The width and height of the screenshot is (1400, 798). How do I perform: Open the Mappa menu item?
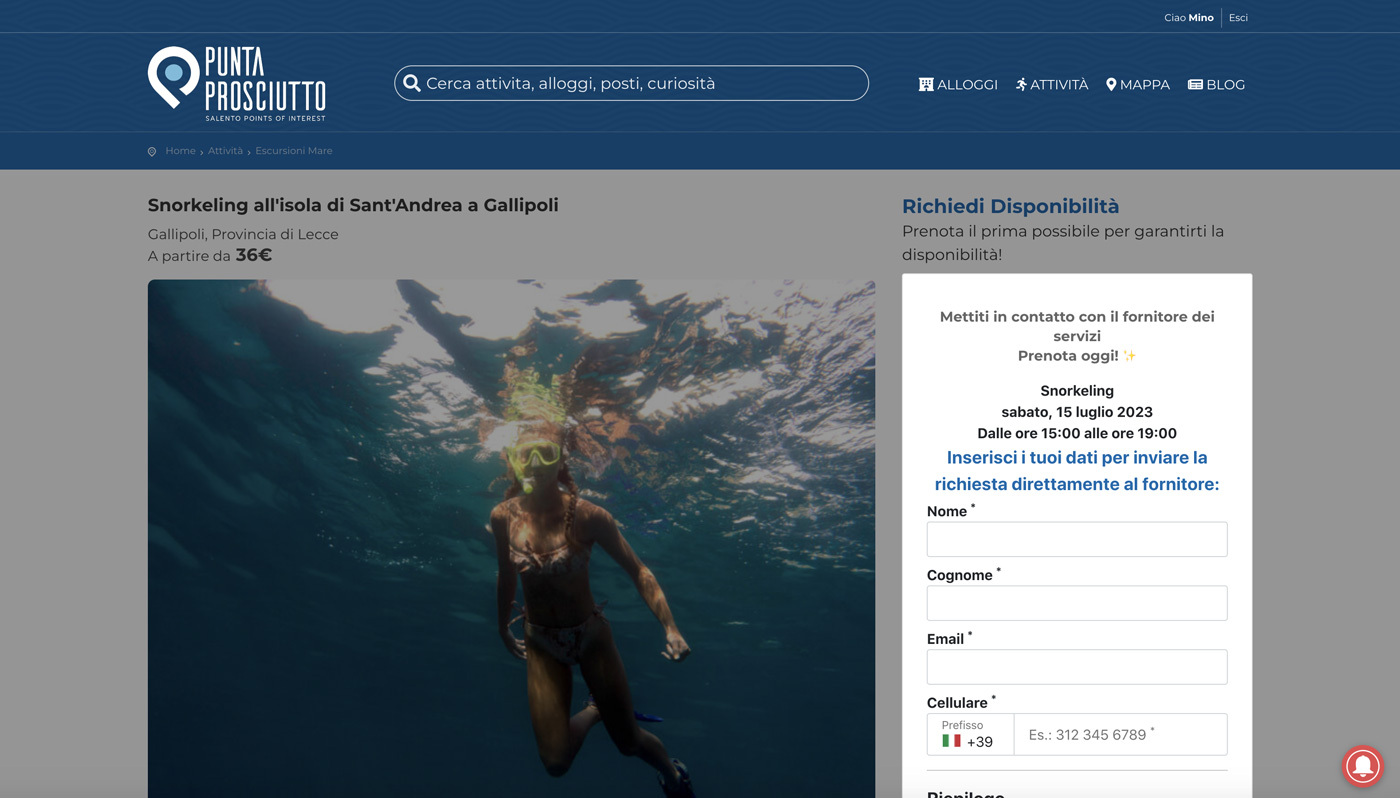click(x=1145, y=85)
